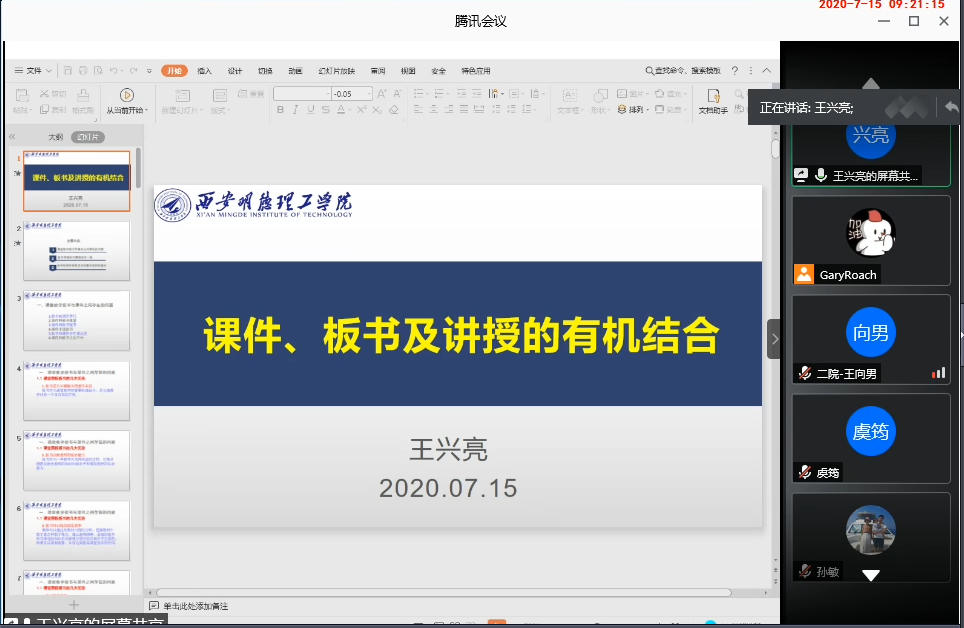Screen dimensions: 964x628
Task: Toggle to slides (幻灯片) thumbnail view
Action: point(88,137)
